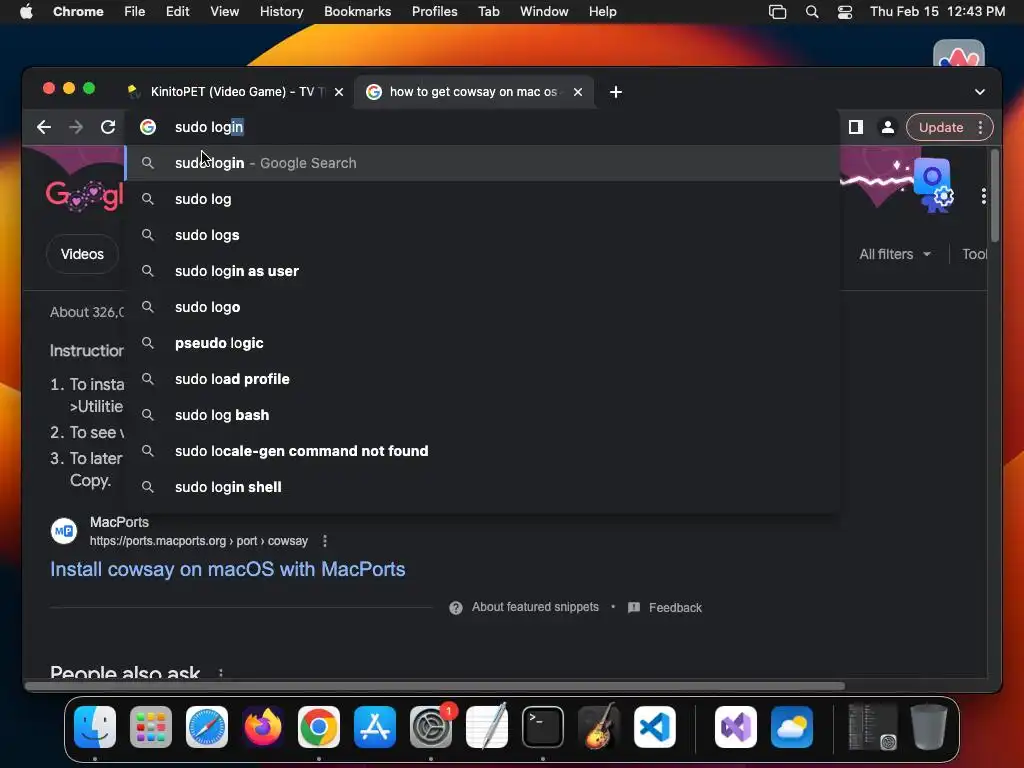Image resolution: width=1024 pixels, height=768 pixels.
Task: Close the cowsay search tab
Action: (578, 92)
